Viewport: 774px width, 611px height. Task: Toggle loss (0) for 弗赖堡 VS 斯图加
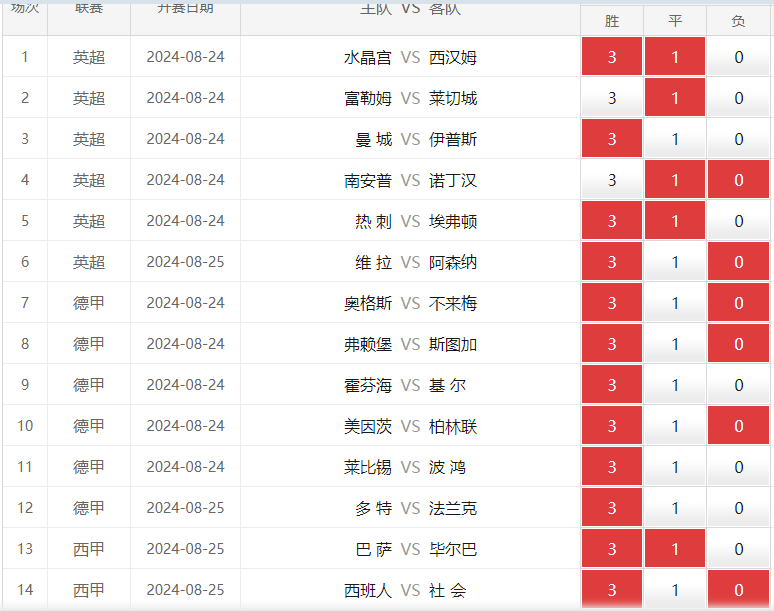pos(738,344)
